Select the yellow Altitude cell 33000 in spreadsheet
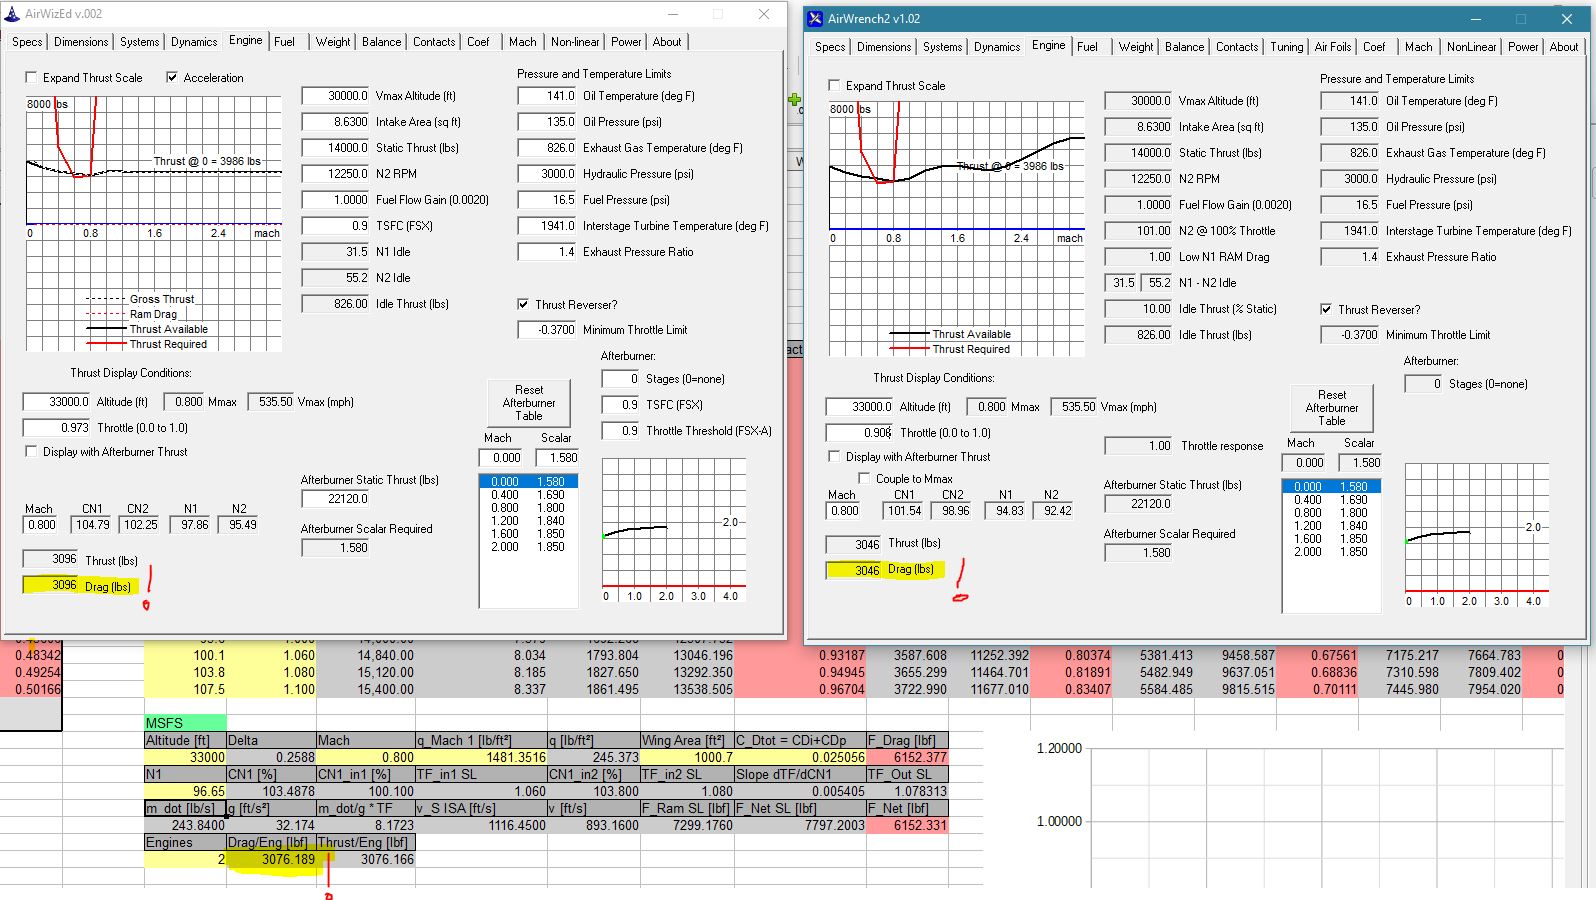The height and width of the screenshot is (900, 1596). pos(185,757)
